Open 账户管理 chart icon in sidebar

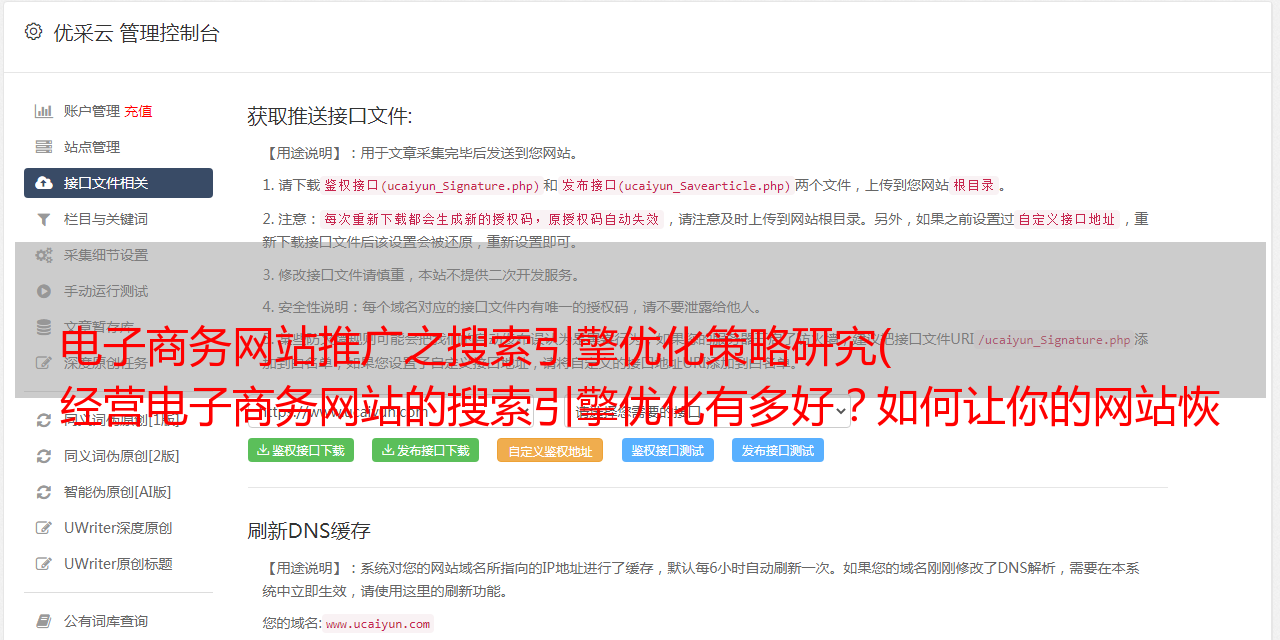click(44, 111)
